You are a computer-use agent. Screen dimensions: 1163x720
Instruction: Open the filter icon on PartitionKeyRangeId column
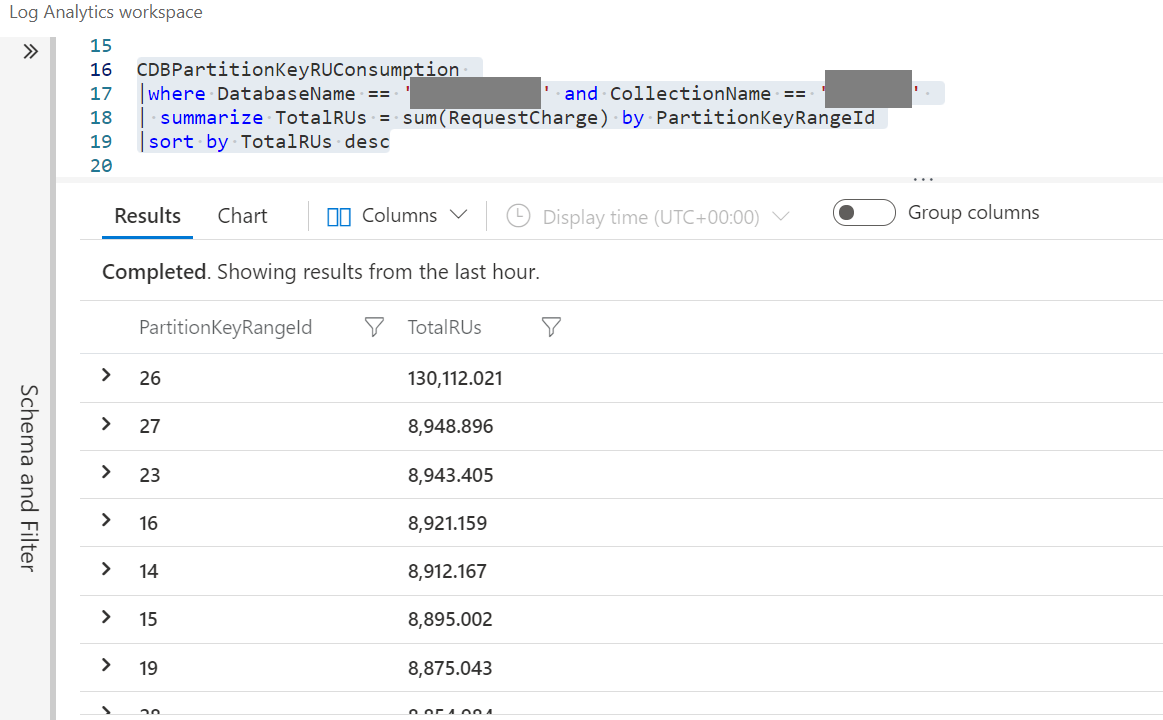pos(373,327)
